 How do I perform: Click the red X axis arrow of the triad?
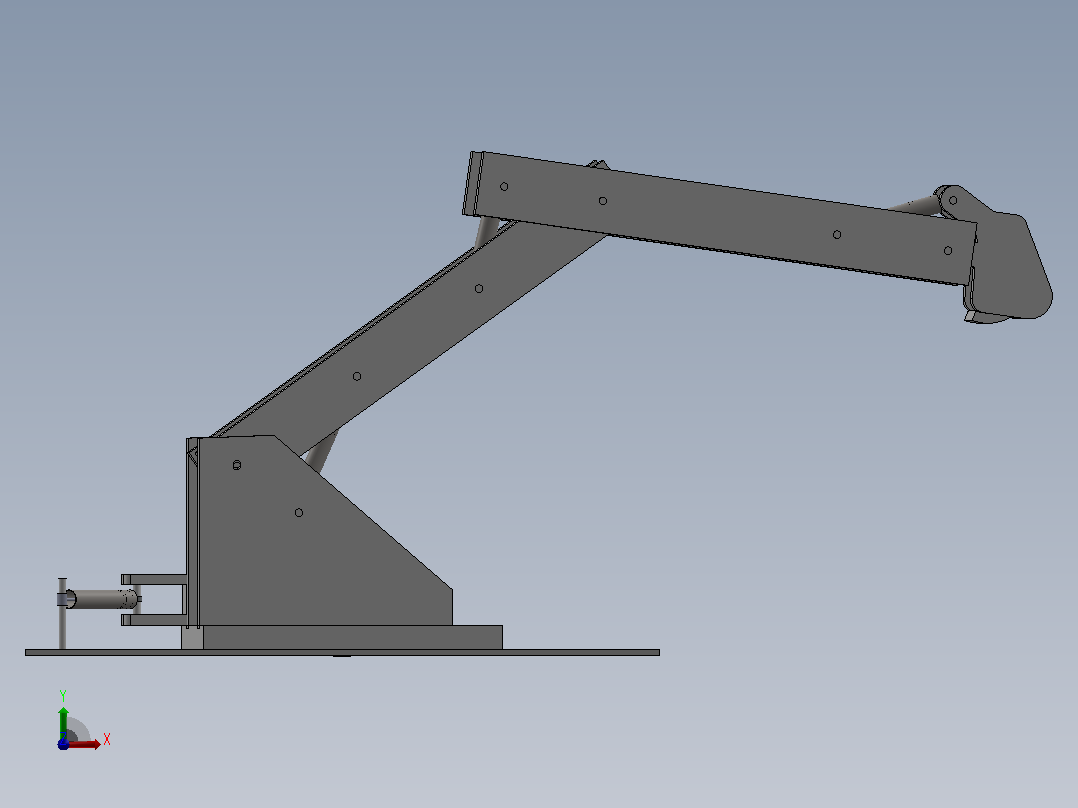click(84, 745)
